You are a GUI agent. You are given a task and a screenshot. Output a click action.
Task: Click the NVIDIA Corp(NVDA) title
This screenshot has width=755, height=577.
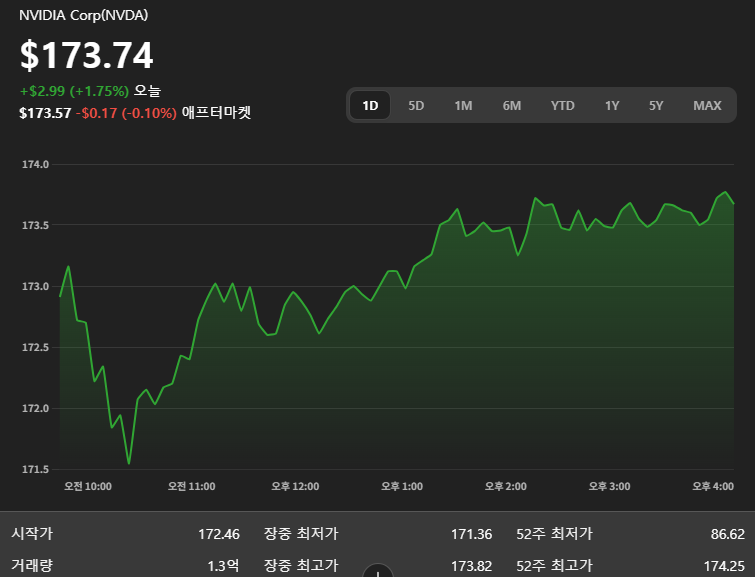[83, 15]
